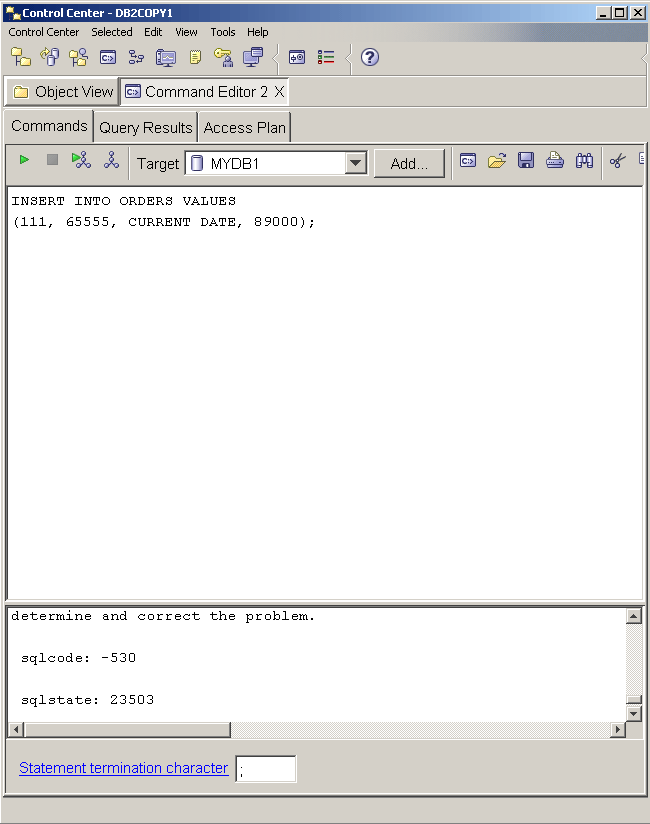Save the script with floppy disk icon

pos(525,160)
